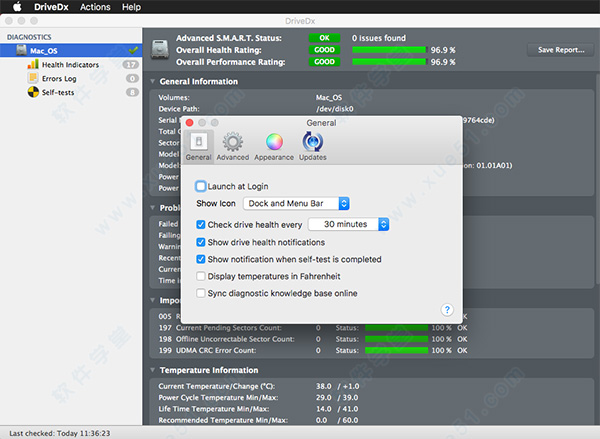Click the Last checked status bar text
Viewport: 600px width, 439px height.
coord(60,433)
